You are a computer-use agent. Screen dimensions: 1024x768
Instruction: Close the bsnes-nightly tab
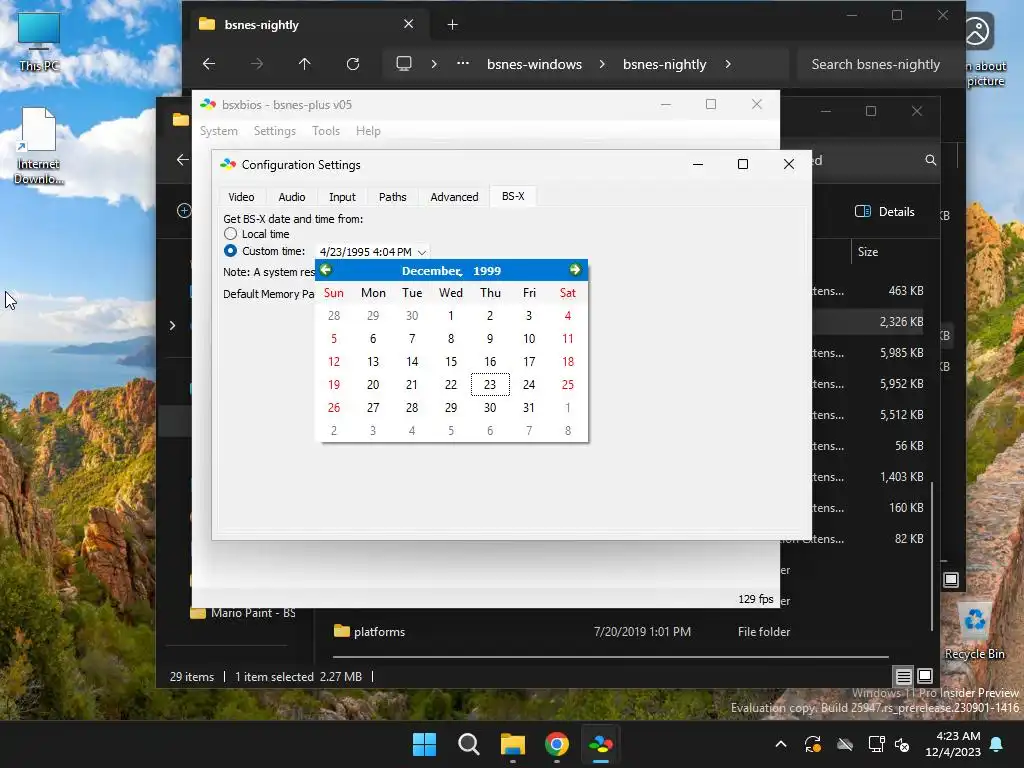(408, 24)
